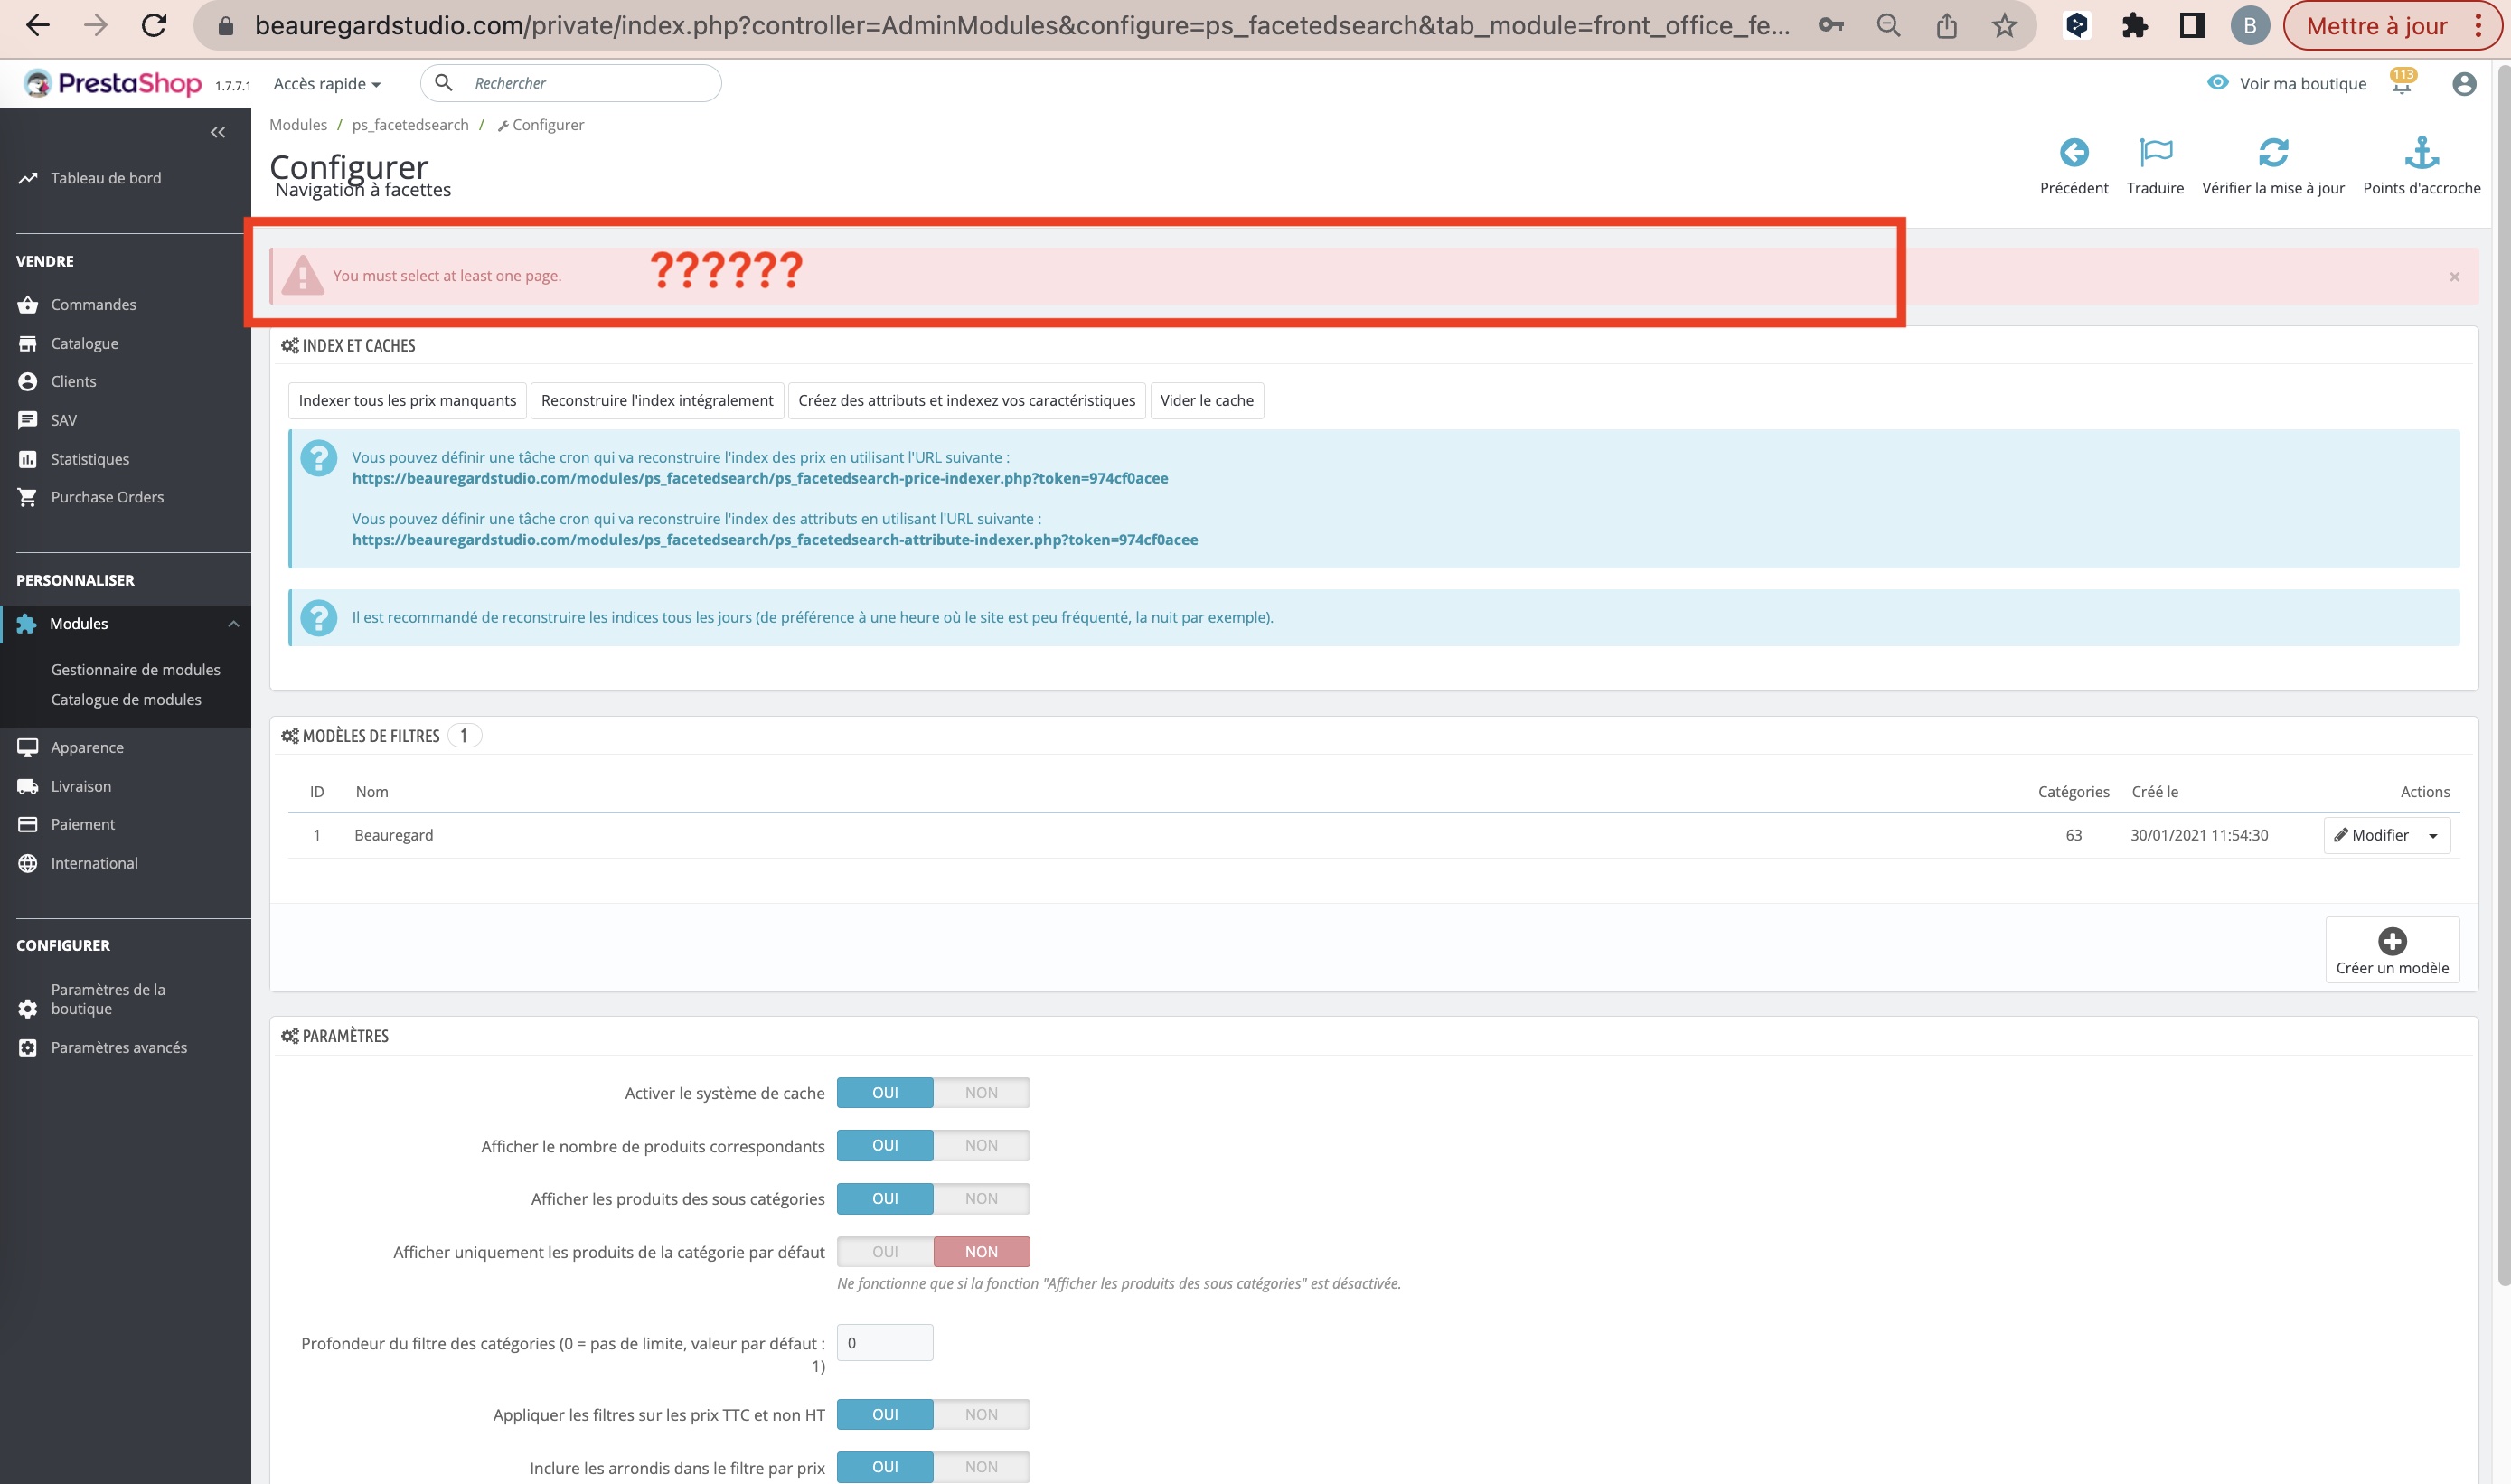This screenshot has width=2511, height=1484.
Task: Turn off 'Afficher les produits des sous catégories'
Action: point(981,1198)
